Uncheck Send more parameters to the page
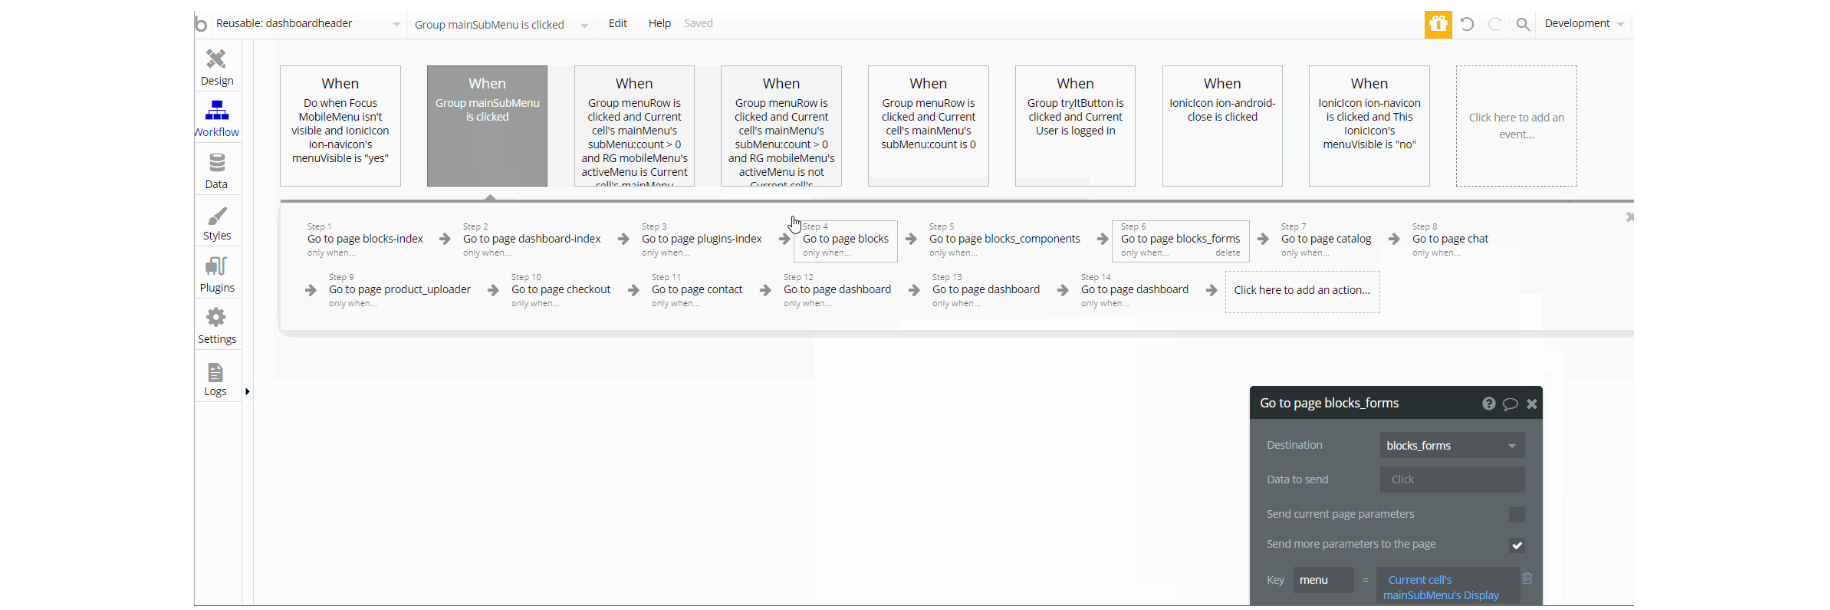 tap(1517, 545)
